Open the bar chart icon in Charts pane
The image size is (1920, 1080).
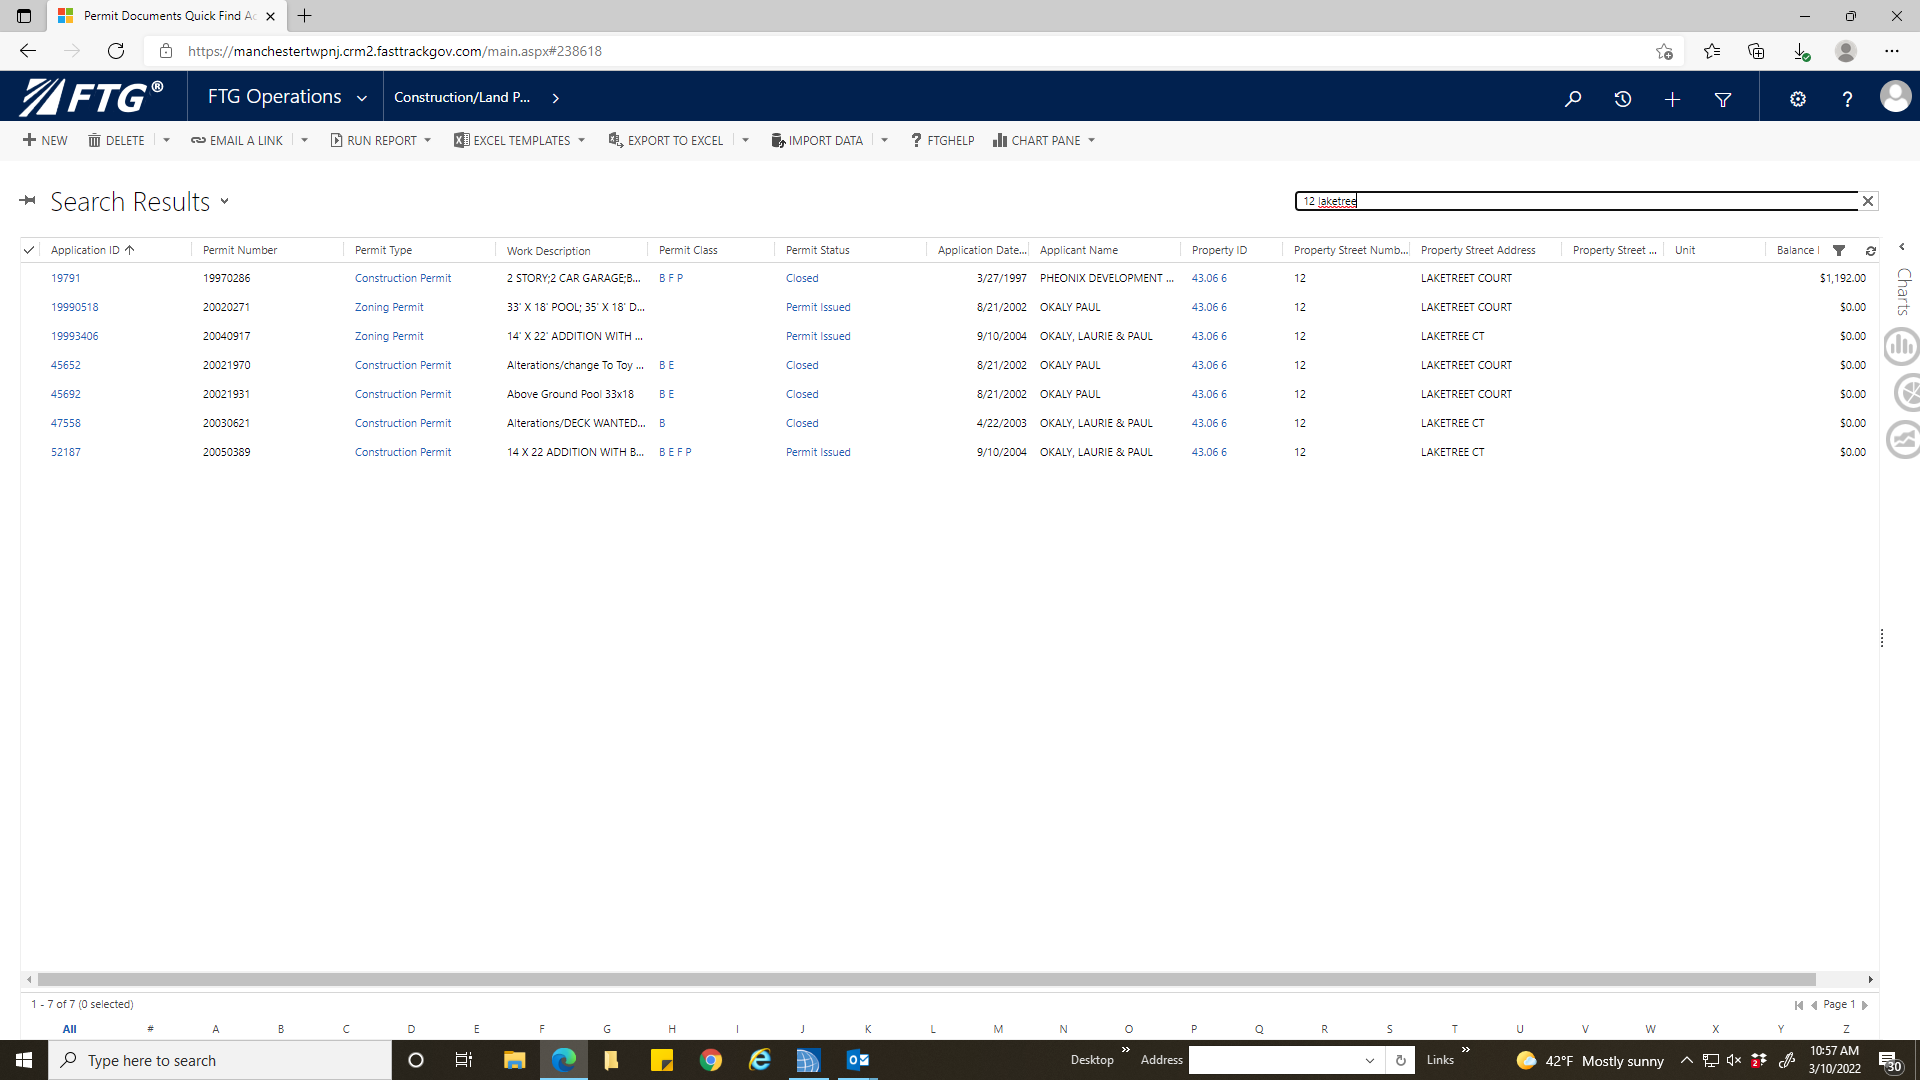click(x=1901, y=347)
